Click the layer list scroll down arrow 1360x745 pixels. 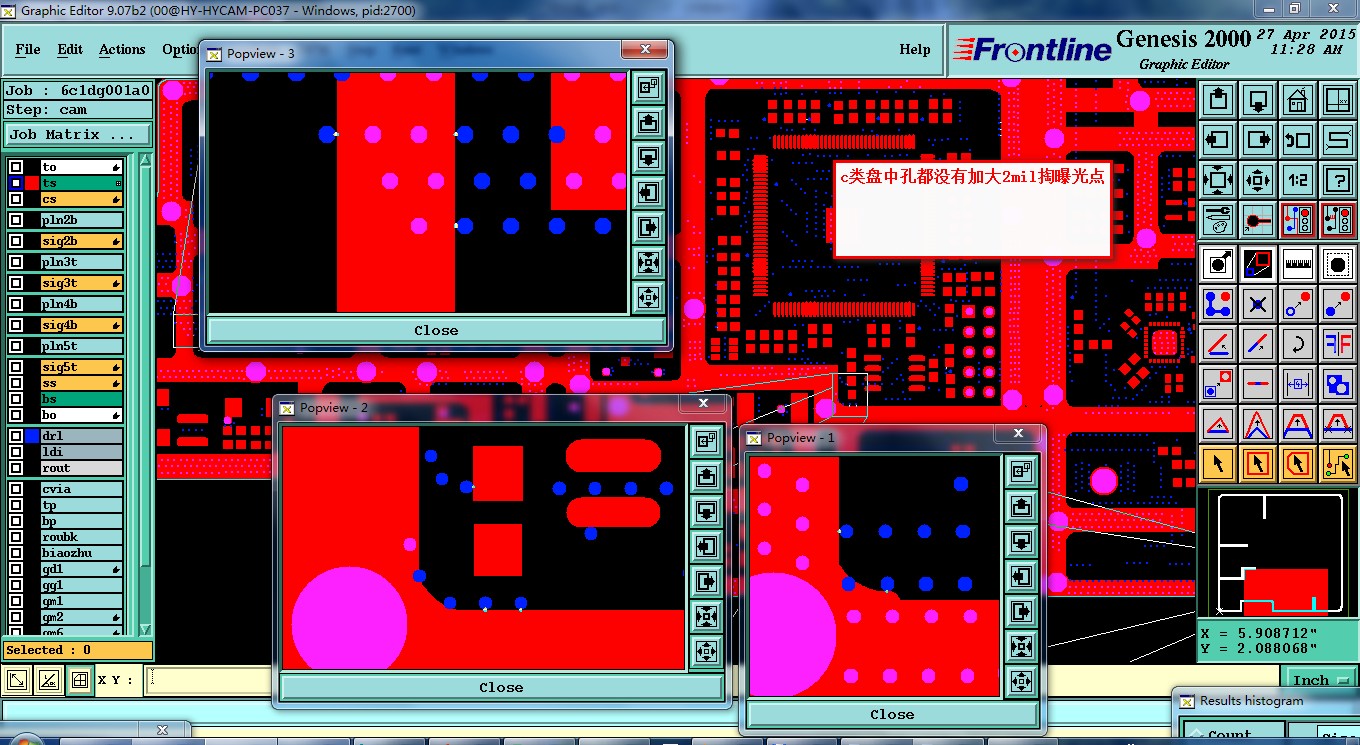pos(145,629)
